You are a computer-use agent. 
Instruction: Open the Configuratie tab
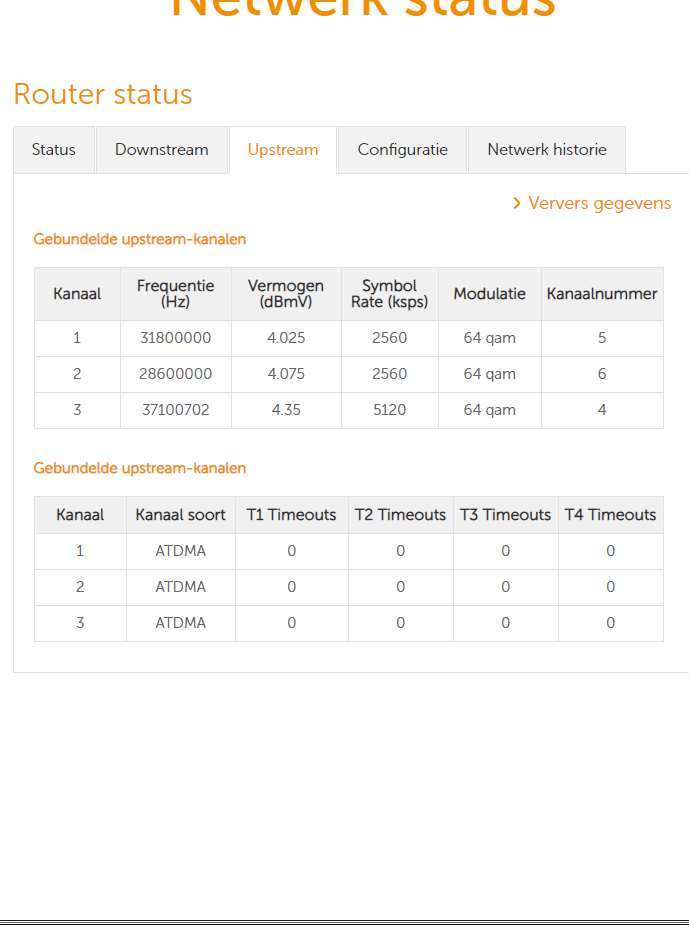coord(402,150)
